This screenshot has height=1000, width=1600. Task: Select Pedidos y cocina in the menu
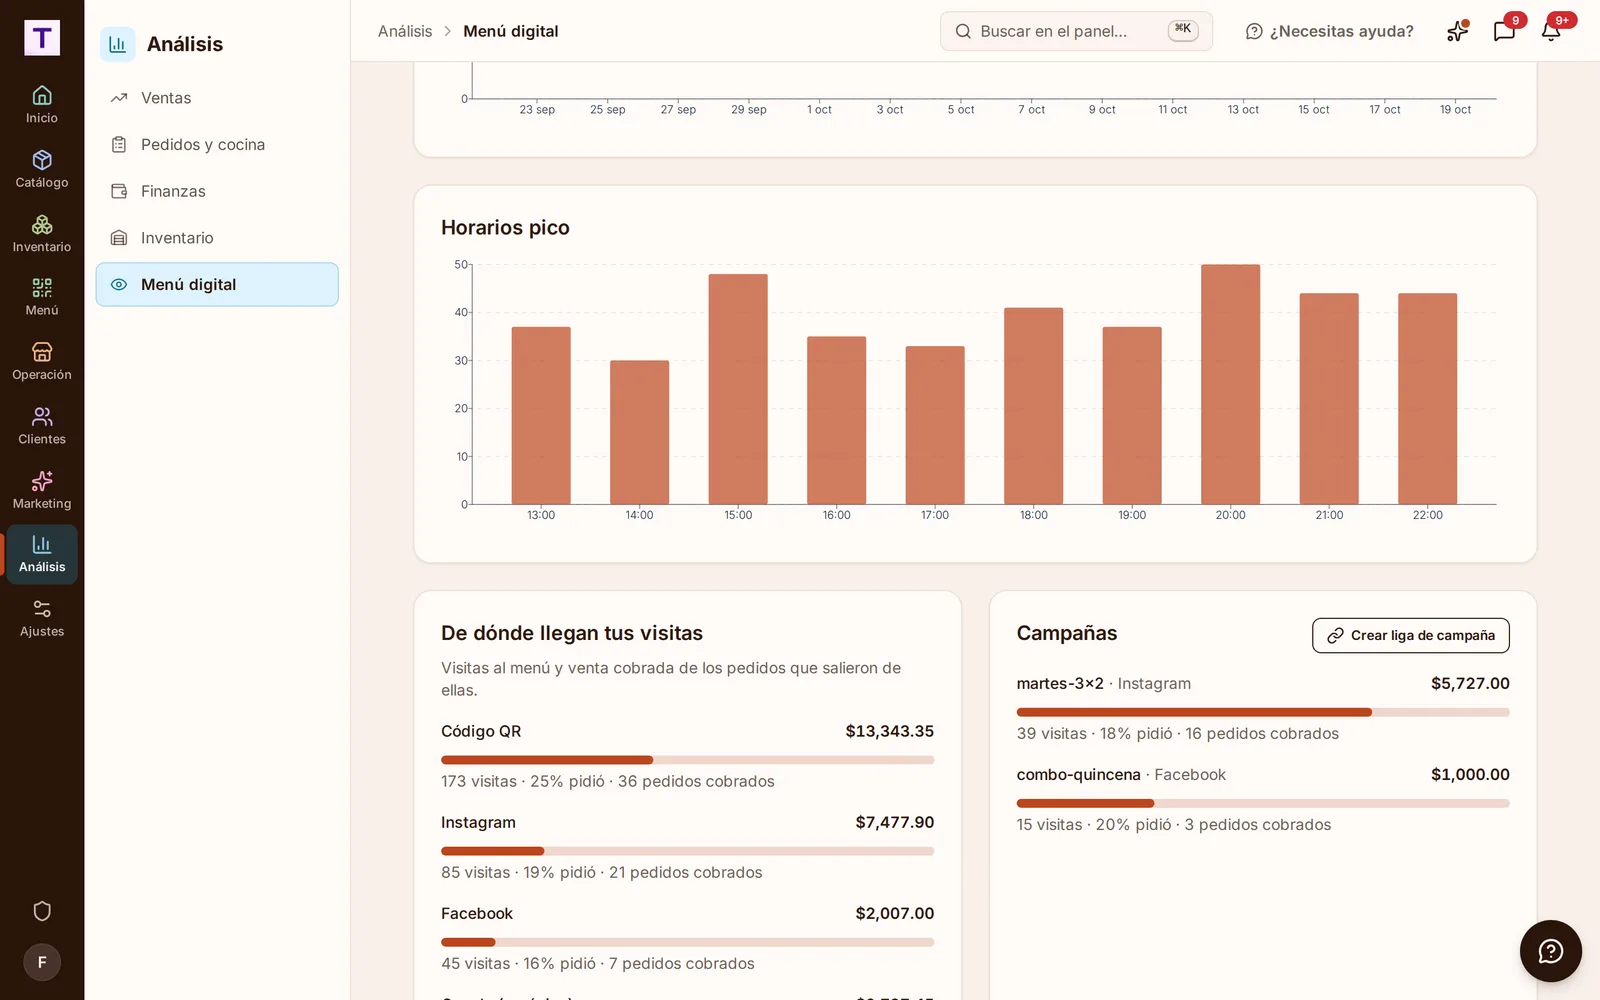(x=217, y=145)
